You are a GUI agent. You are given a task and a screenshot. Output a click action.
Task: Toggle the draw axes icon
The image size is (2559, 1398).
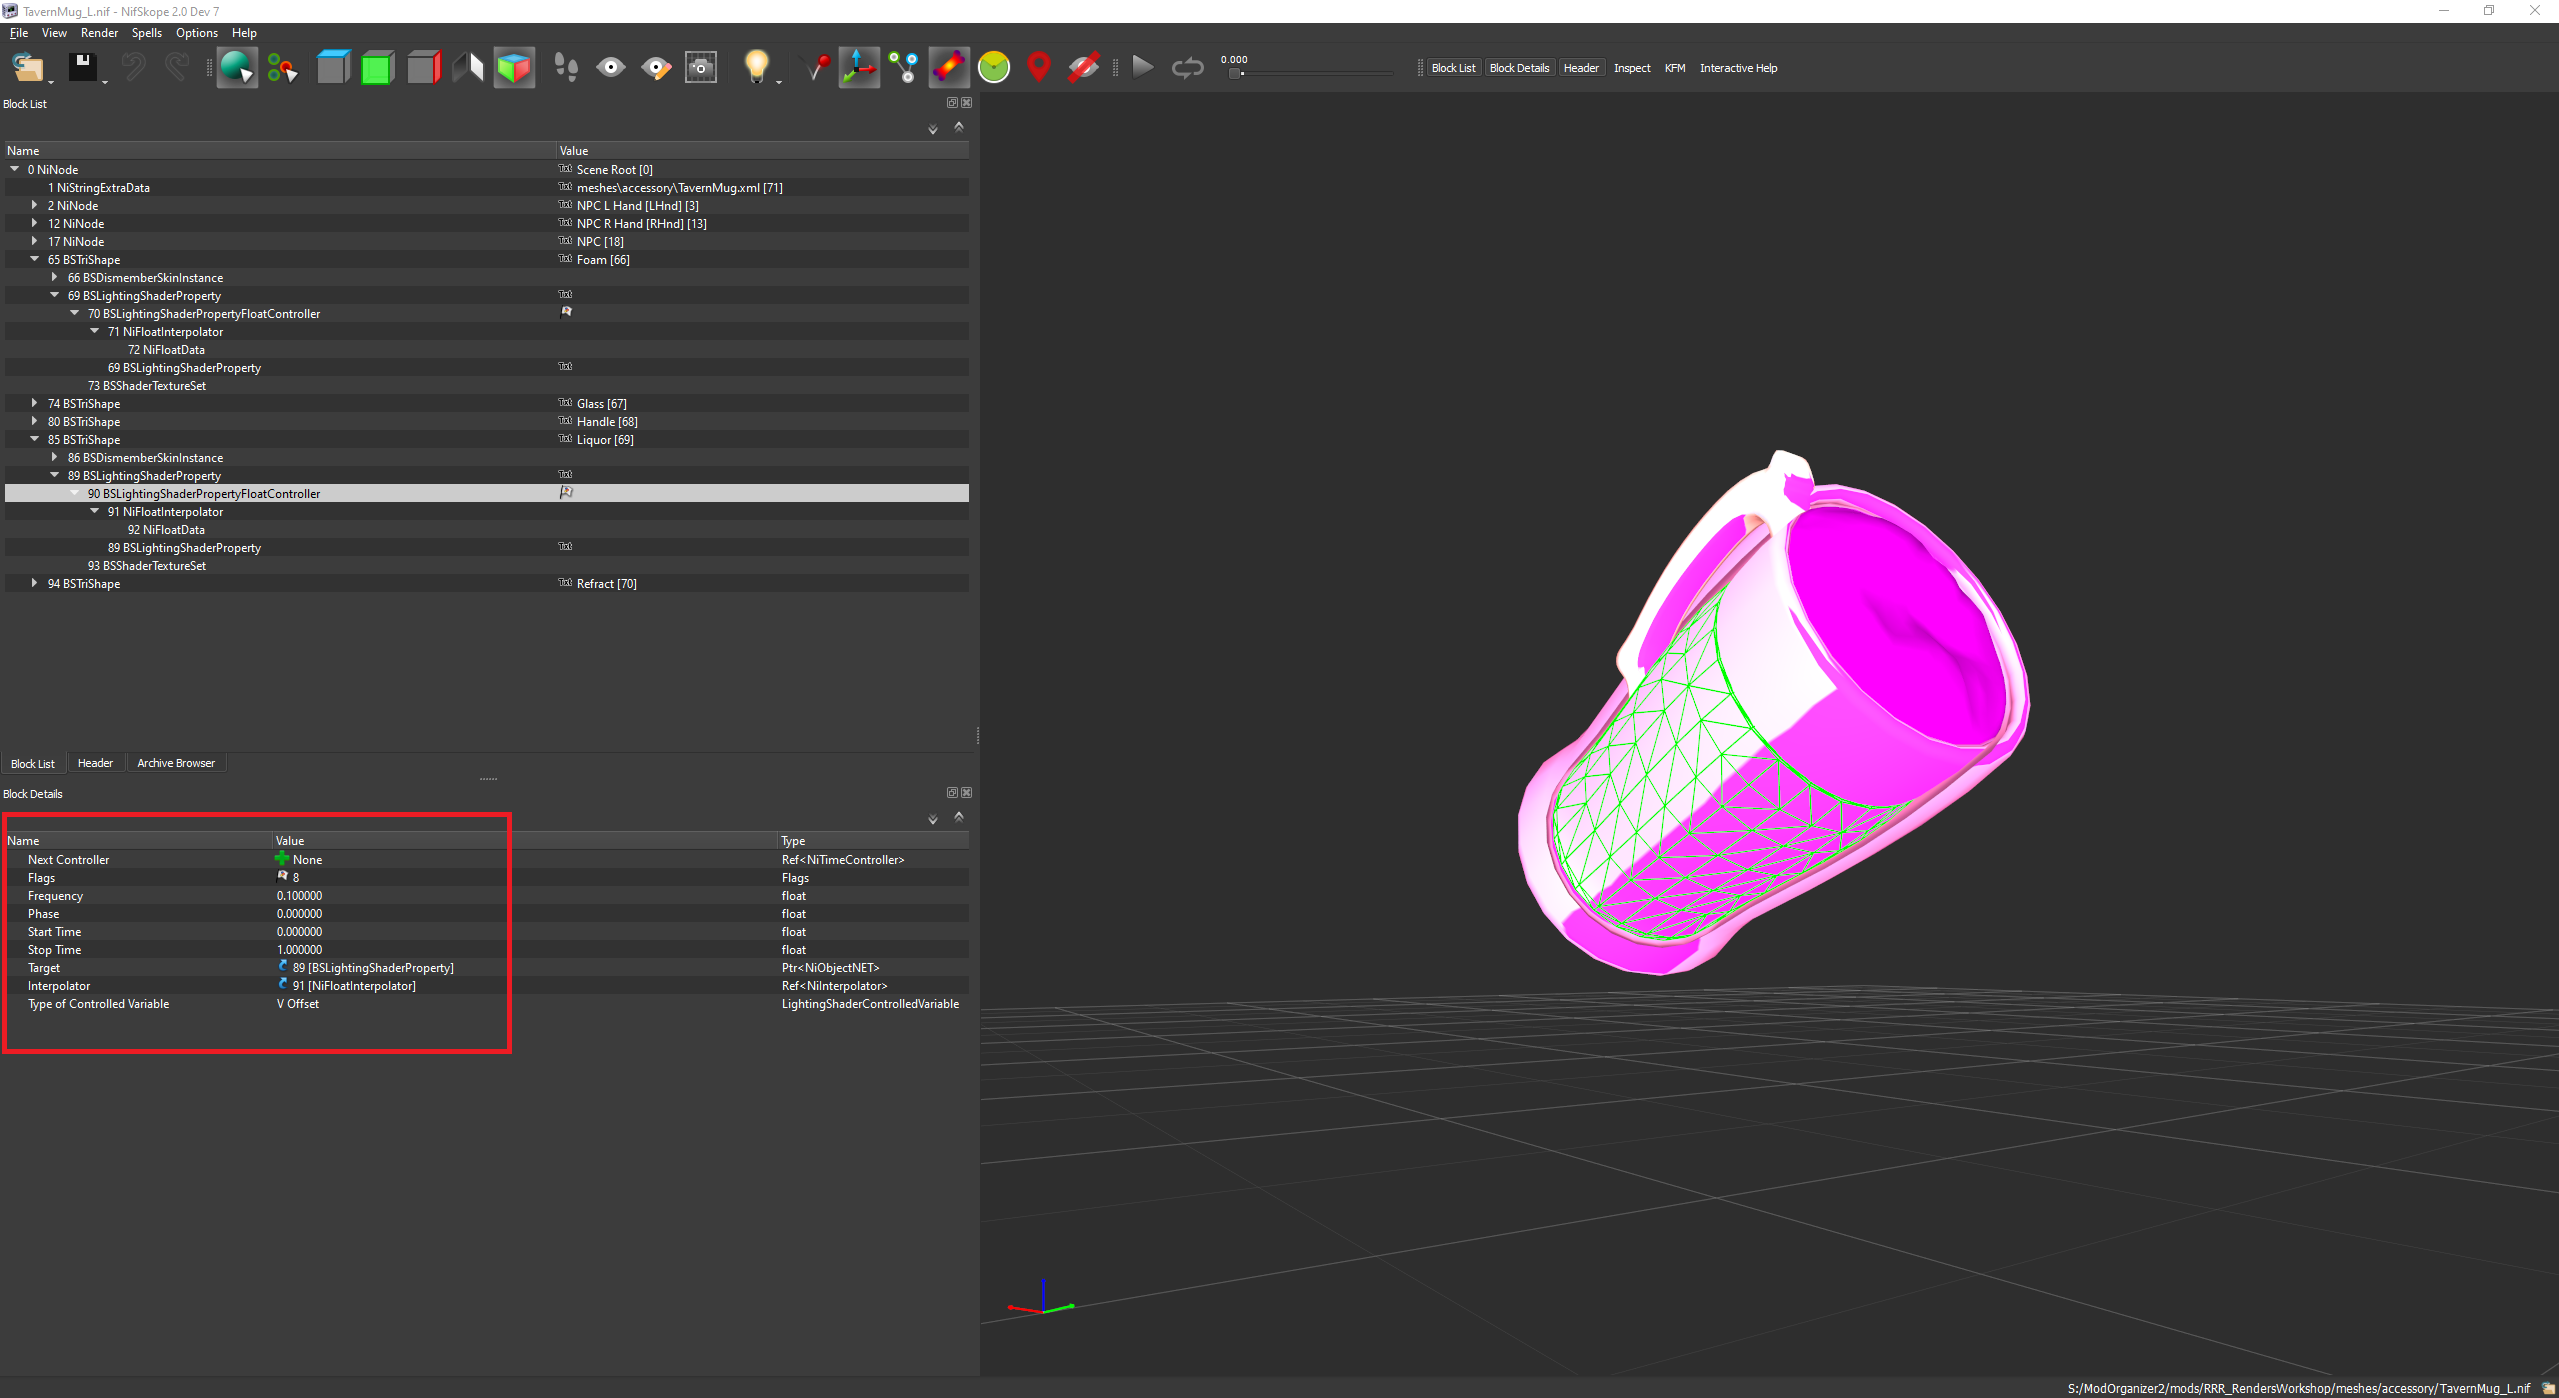pos(859,68)
